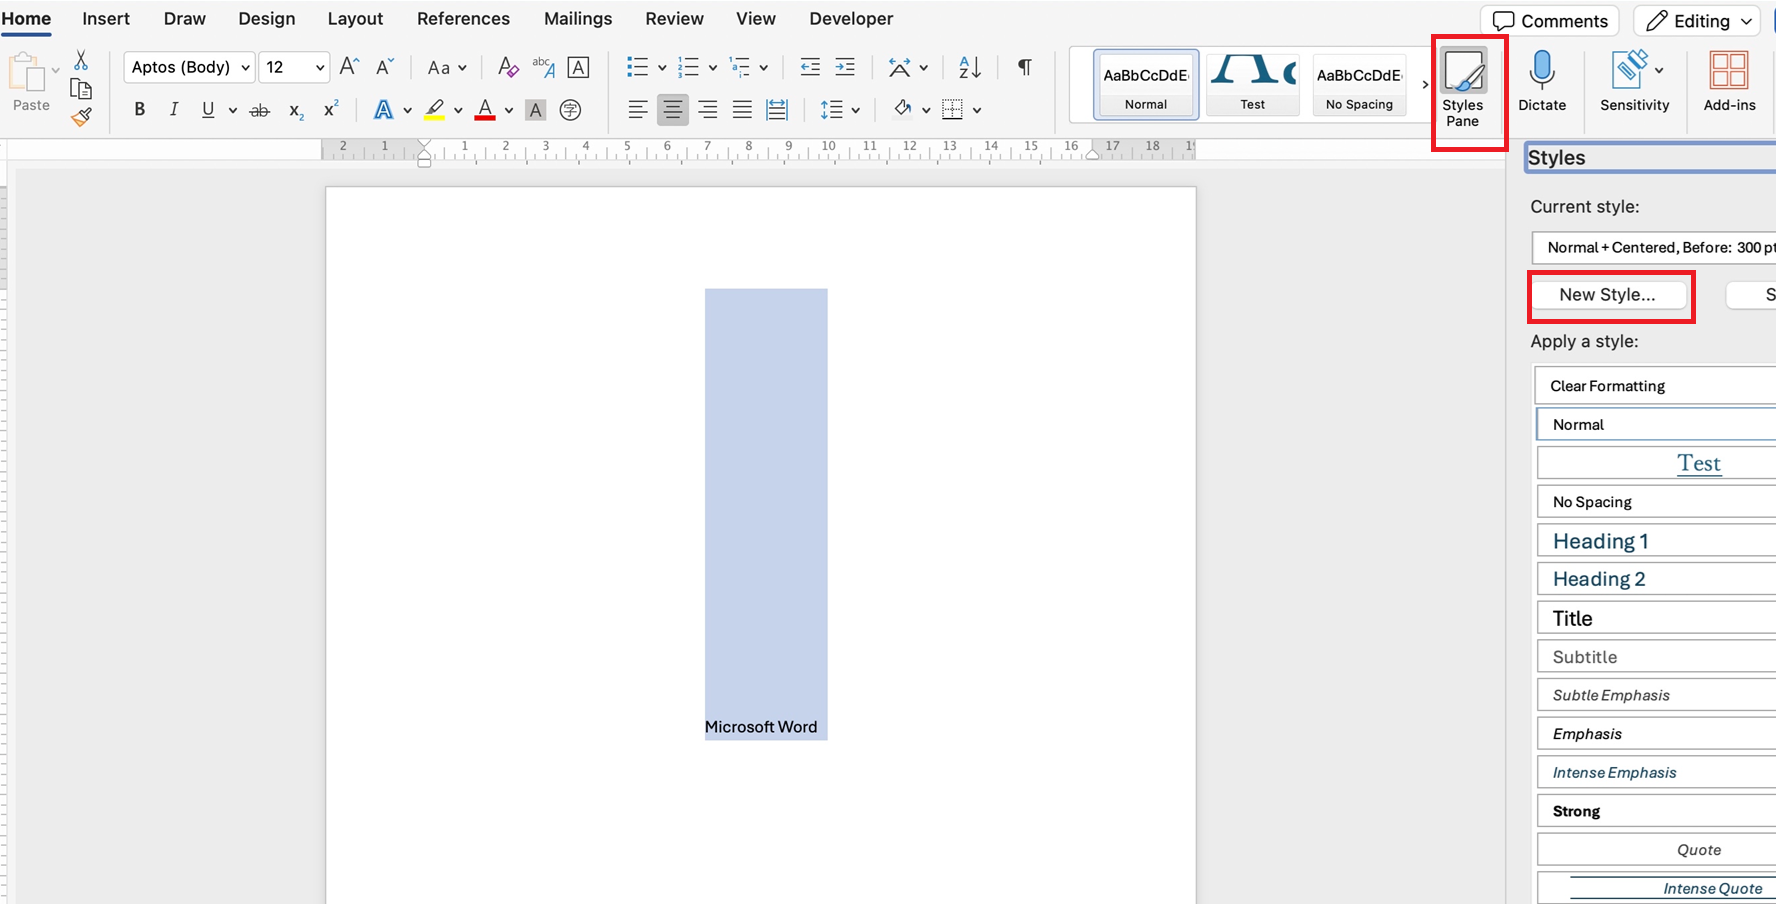Click the Strikethrough icon
This screenshot has width=1776, height=904.
(259, 110)
